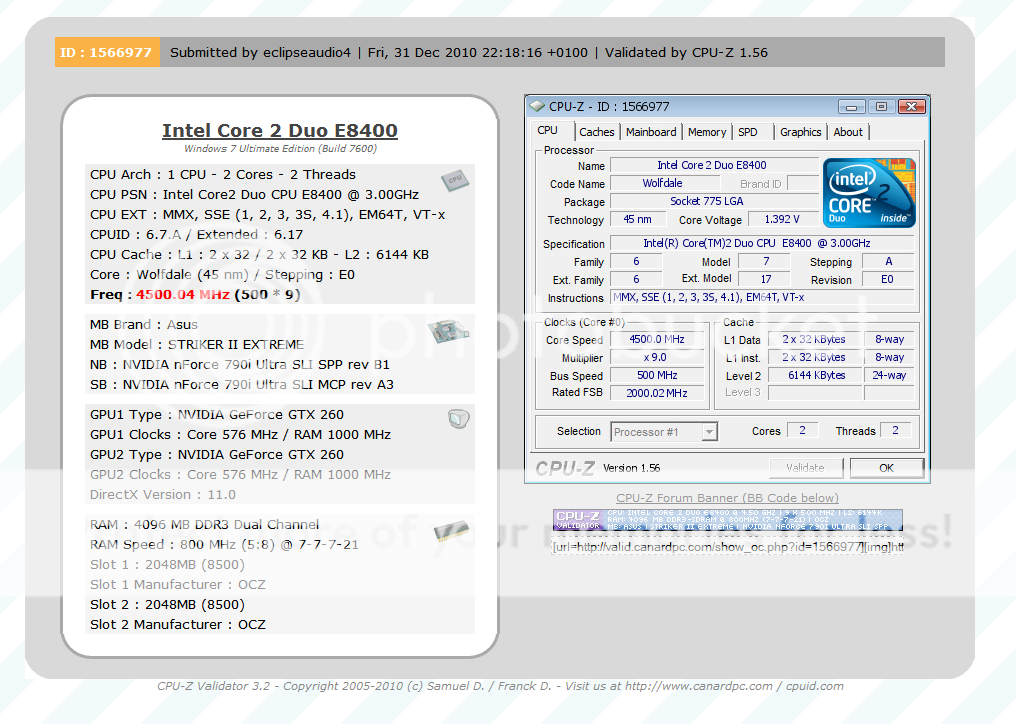Click the Core Speed value 4500.0 MHz
Image resolution: width=1016 pixels, height=724 pixels.
coord(656,339)
